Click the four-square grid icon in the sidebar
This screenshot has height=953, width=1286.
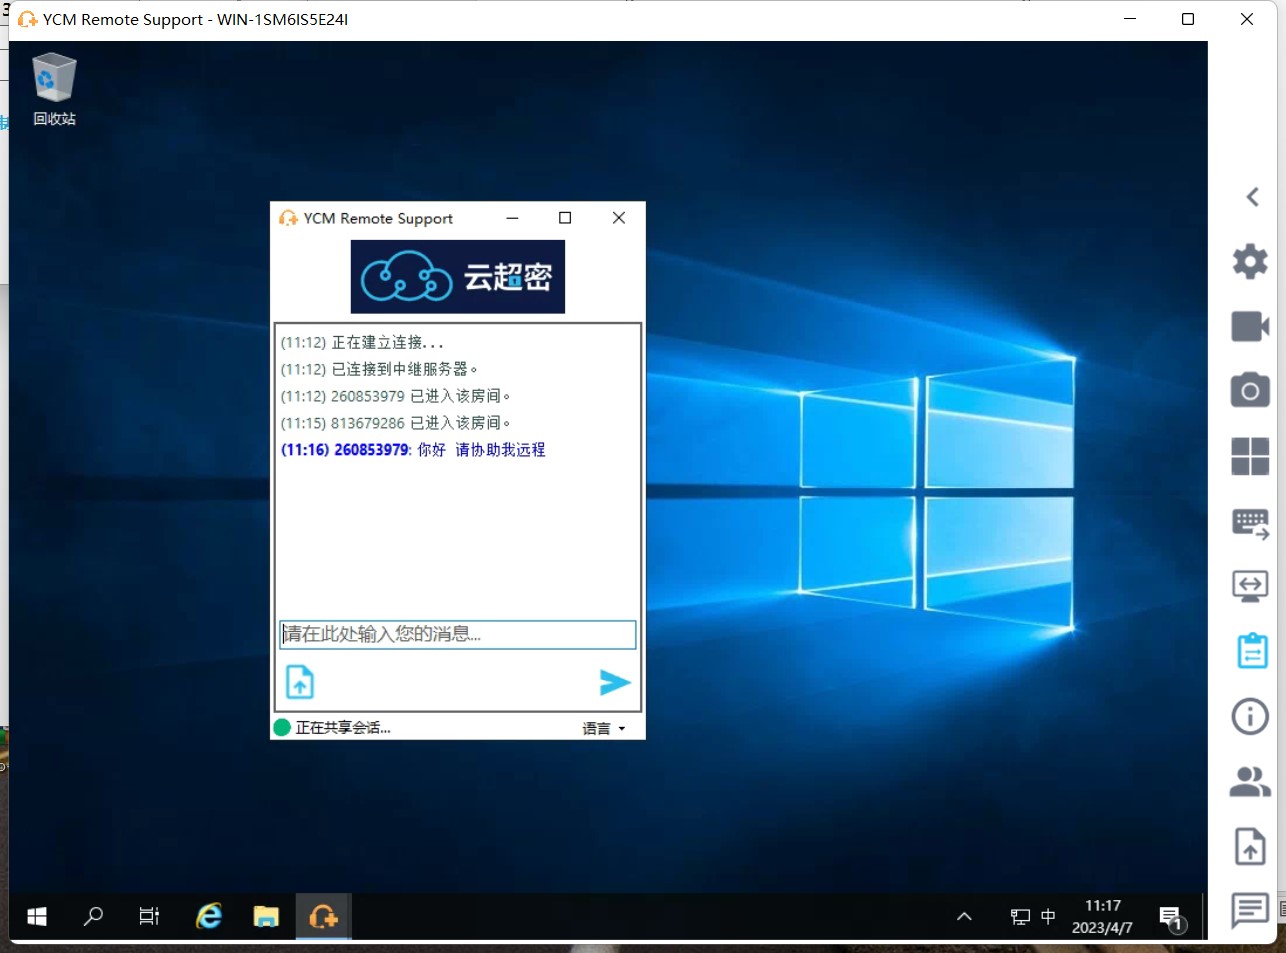tap(1250, 456)
